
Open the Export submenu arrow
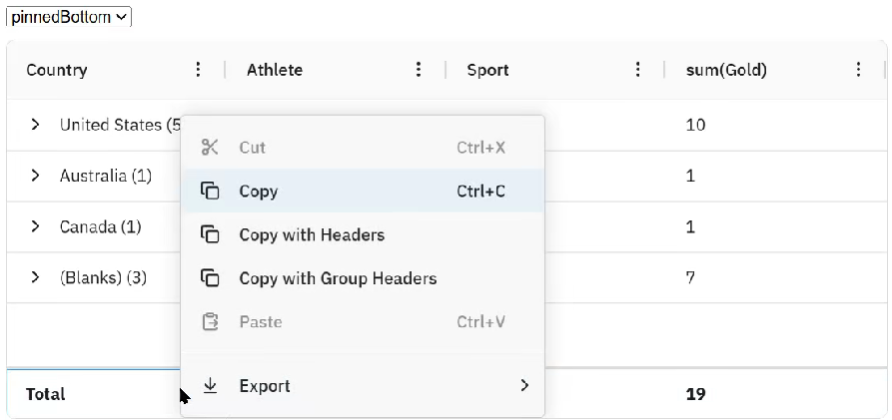[x=524, y=385]
